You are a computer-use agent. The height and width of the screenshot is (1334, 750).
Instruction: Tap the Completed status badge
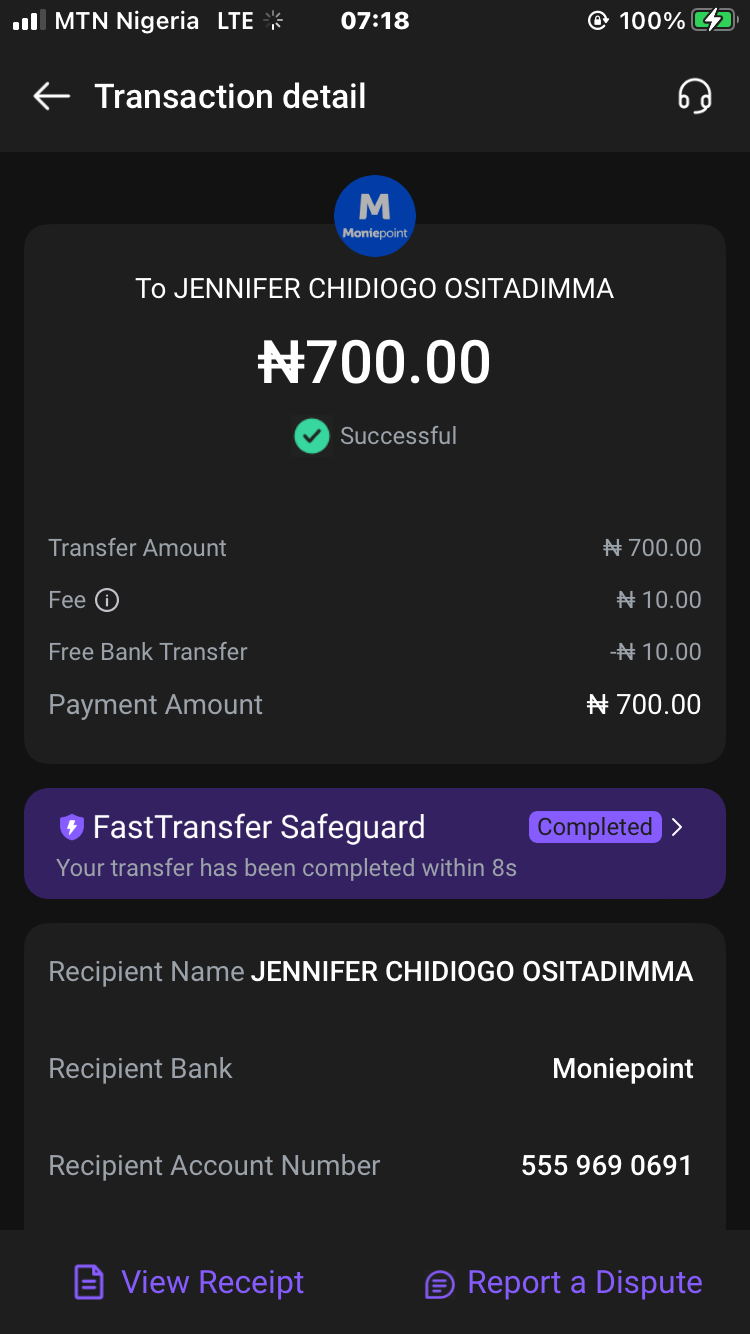click(594, 827)
